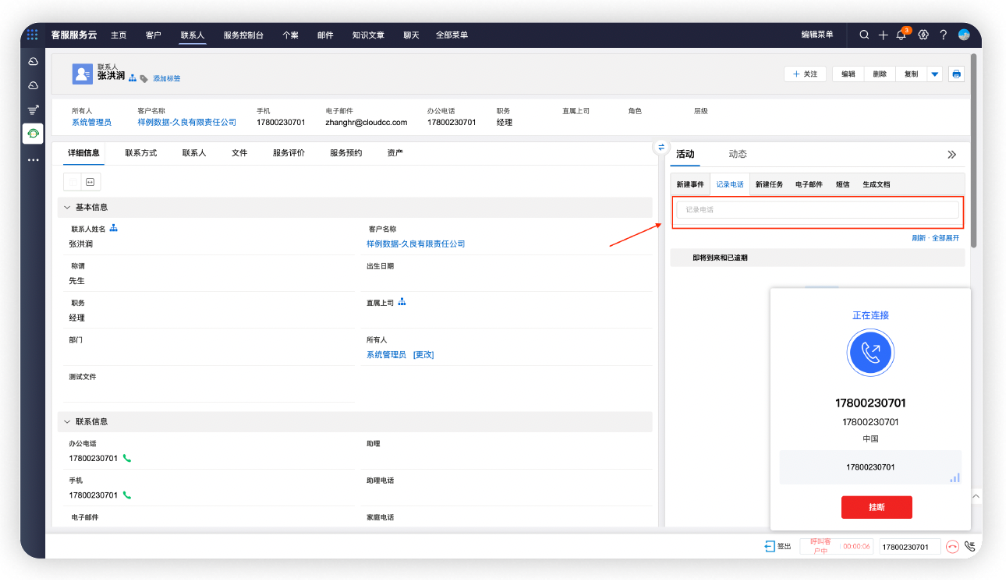The width and height of the screenshot is (1006, 580).
Task: Collapse the 联系信息 section
Action: [x=67, y=422]
